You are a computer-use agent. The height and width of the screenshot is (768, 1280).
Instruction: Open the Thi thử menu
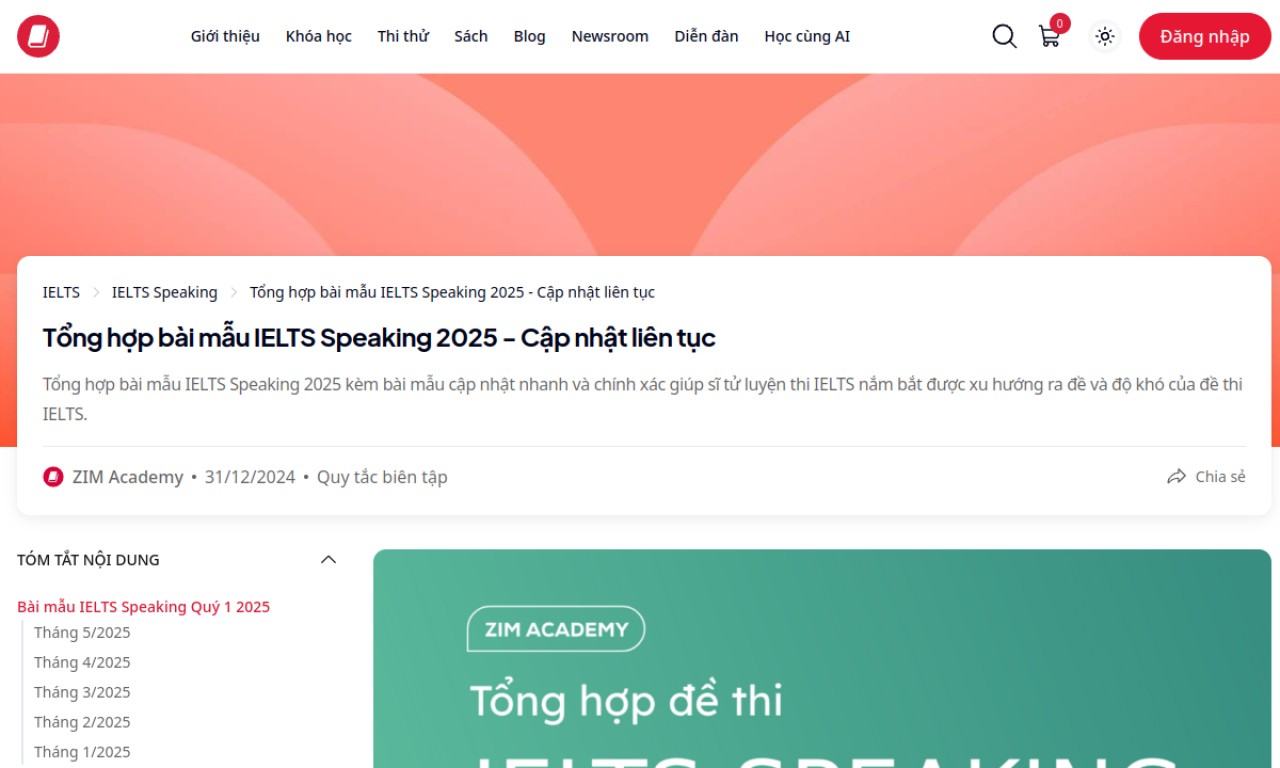point(403,36)
